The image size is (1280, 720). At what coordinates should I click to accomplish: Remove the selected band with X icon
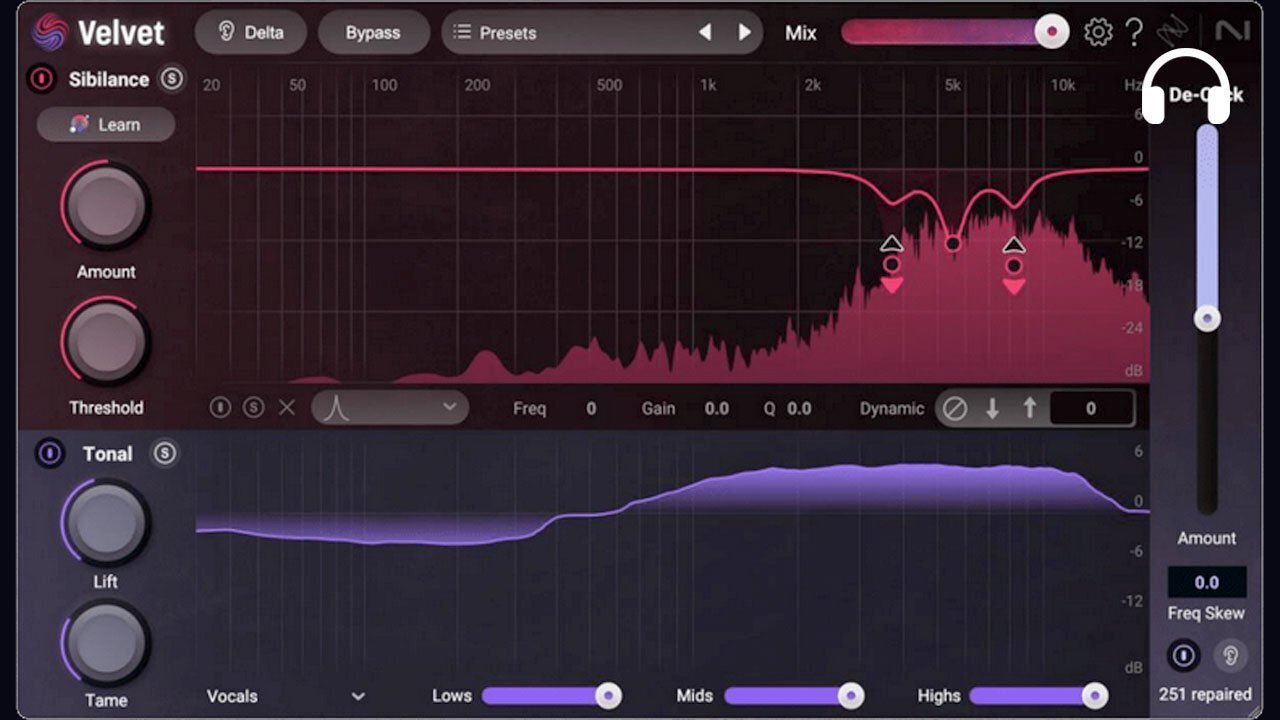click(x=287, y=408)
